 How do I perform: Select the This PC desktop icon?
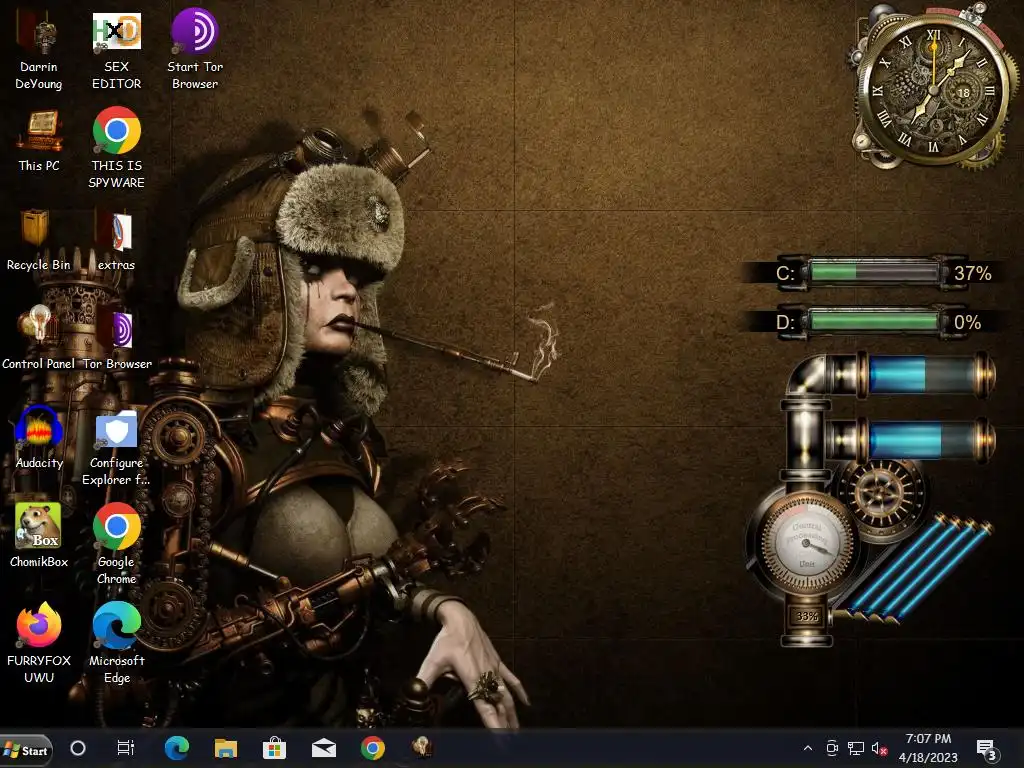(39, 141)
